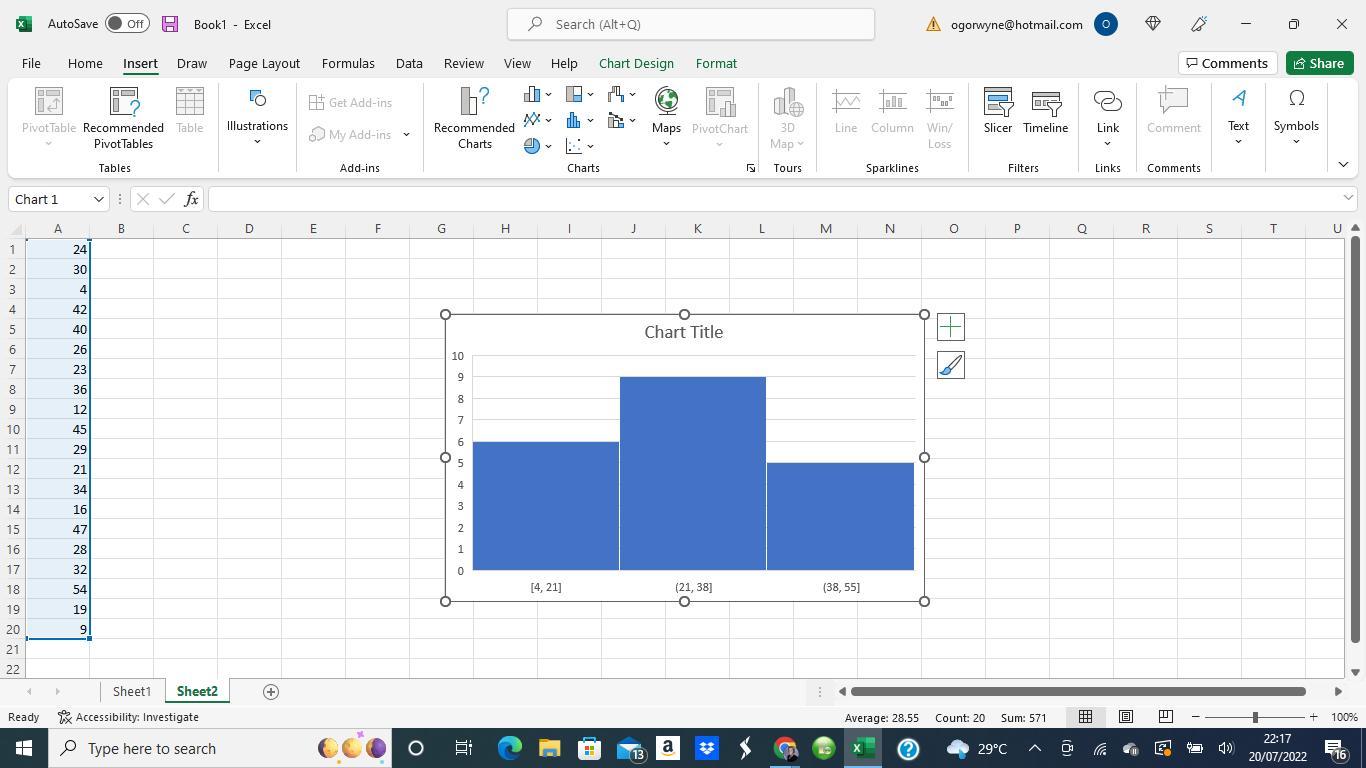Insert a Slicer filter
1366x768 pixels.
[997, 111]
